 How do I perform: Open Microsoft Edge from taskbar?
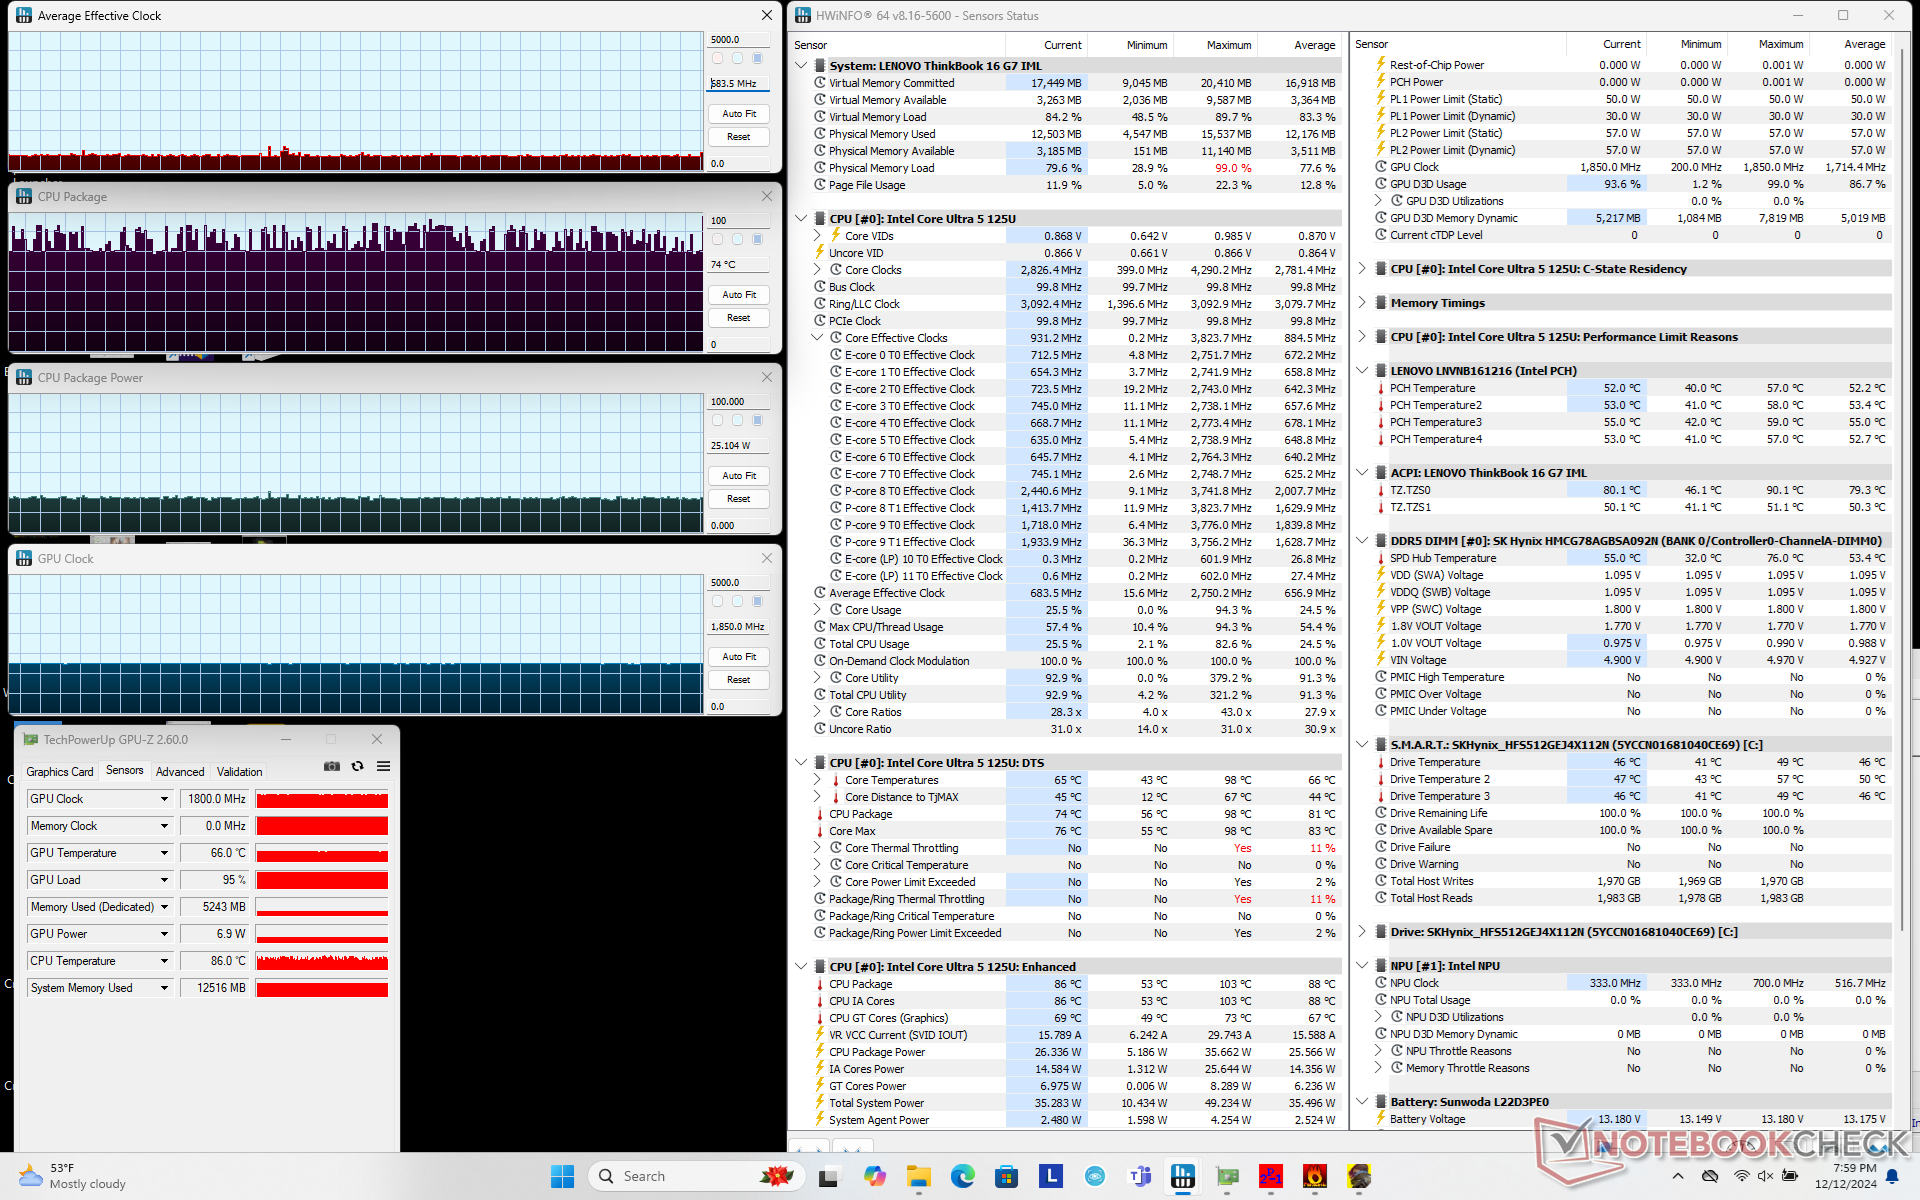(x=962, y=1177)
